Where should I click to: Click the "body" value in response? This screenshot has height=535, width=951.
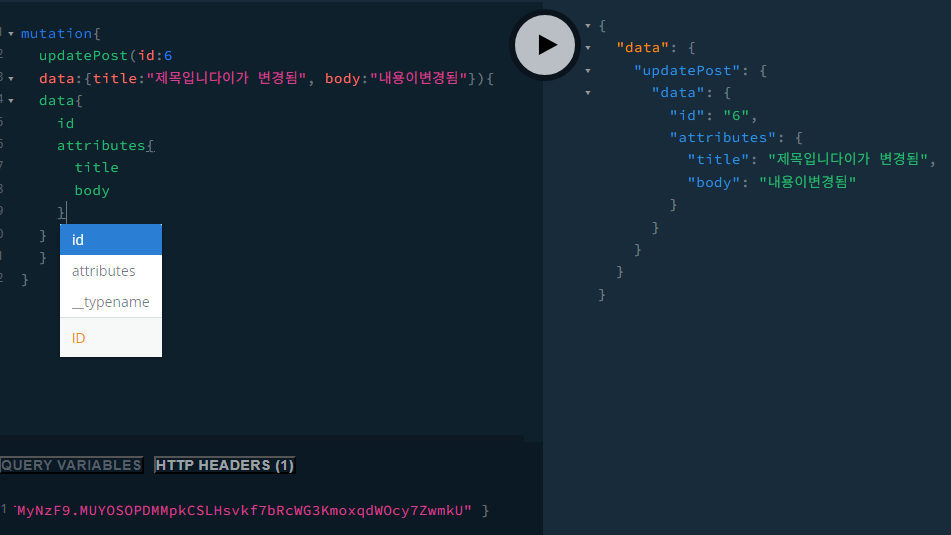pyautogui.click(x=807, y=182)
